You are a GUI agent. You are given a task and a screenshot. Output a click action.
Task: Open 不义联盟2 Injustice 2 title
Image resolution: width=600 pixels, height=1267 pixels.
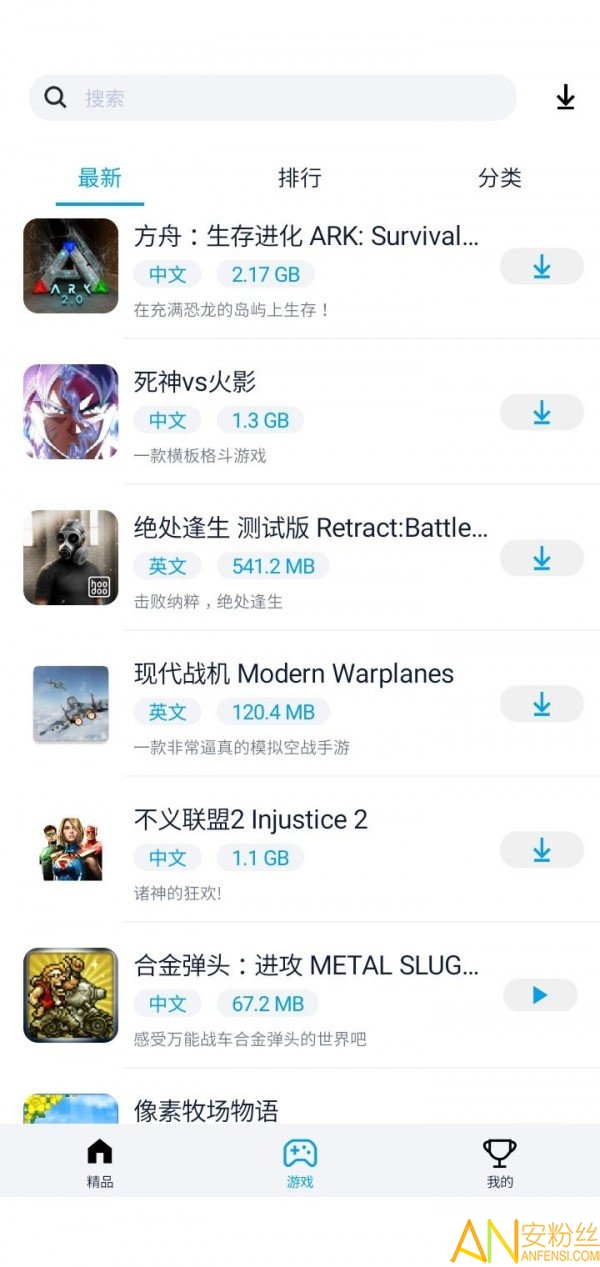[x=251, y=819]
